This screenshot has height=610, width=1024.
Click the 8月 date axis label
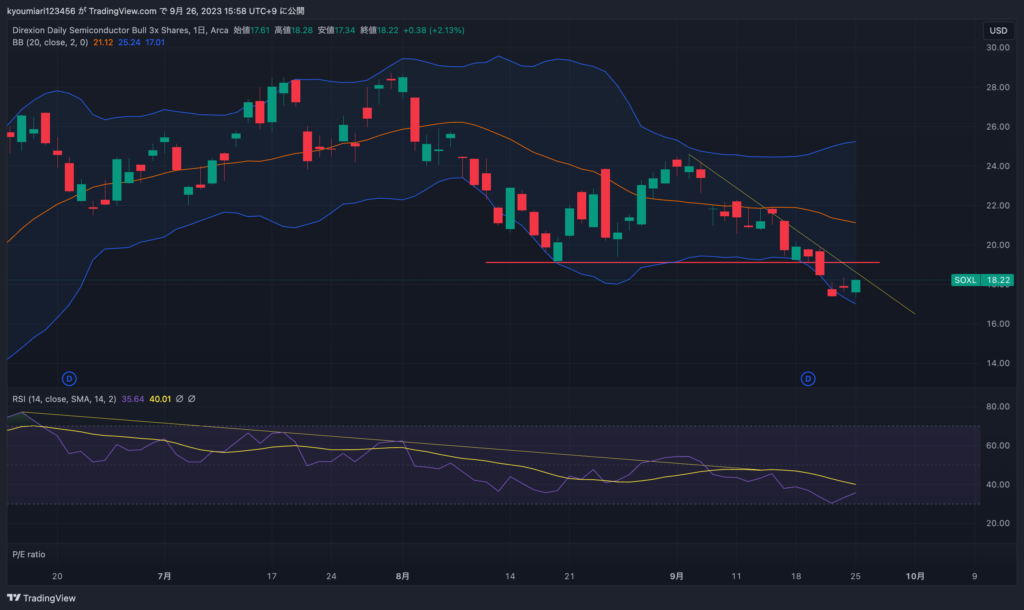click(403, 576)
